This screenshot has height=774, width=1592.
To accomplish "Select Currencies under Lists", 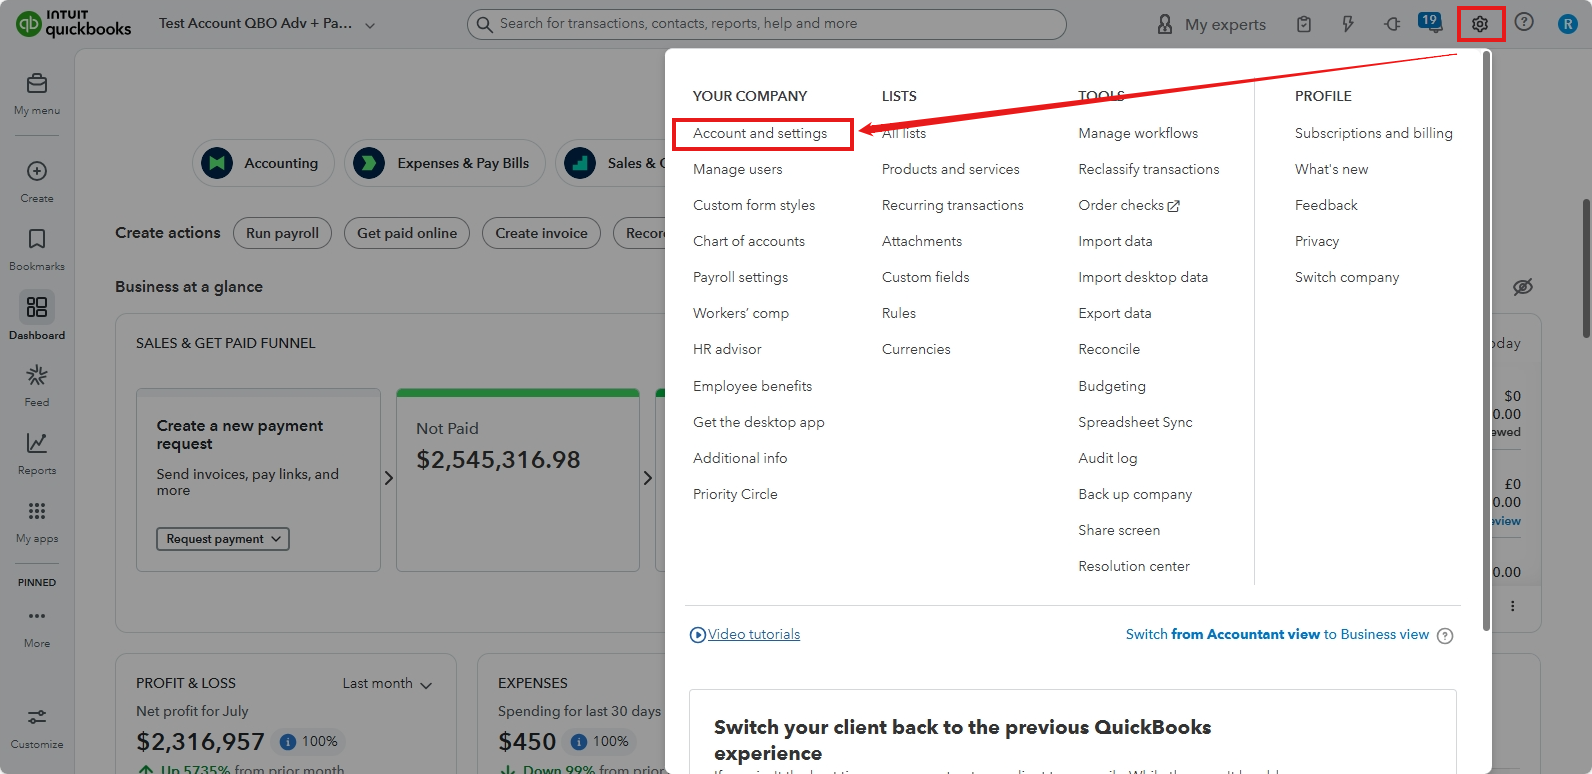I will pyautogui.click(x=916, y=349).
